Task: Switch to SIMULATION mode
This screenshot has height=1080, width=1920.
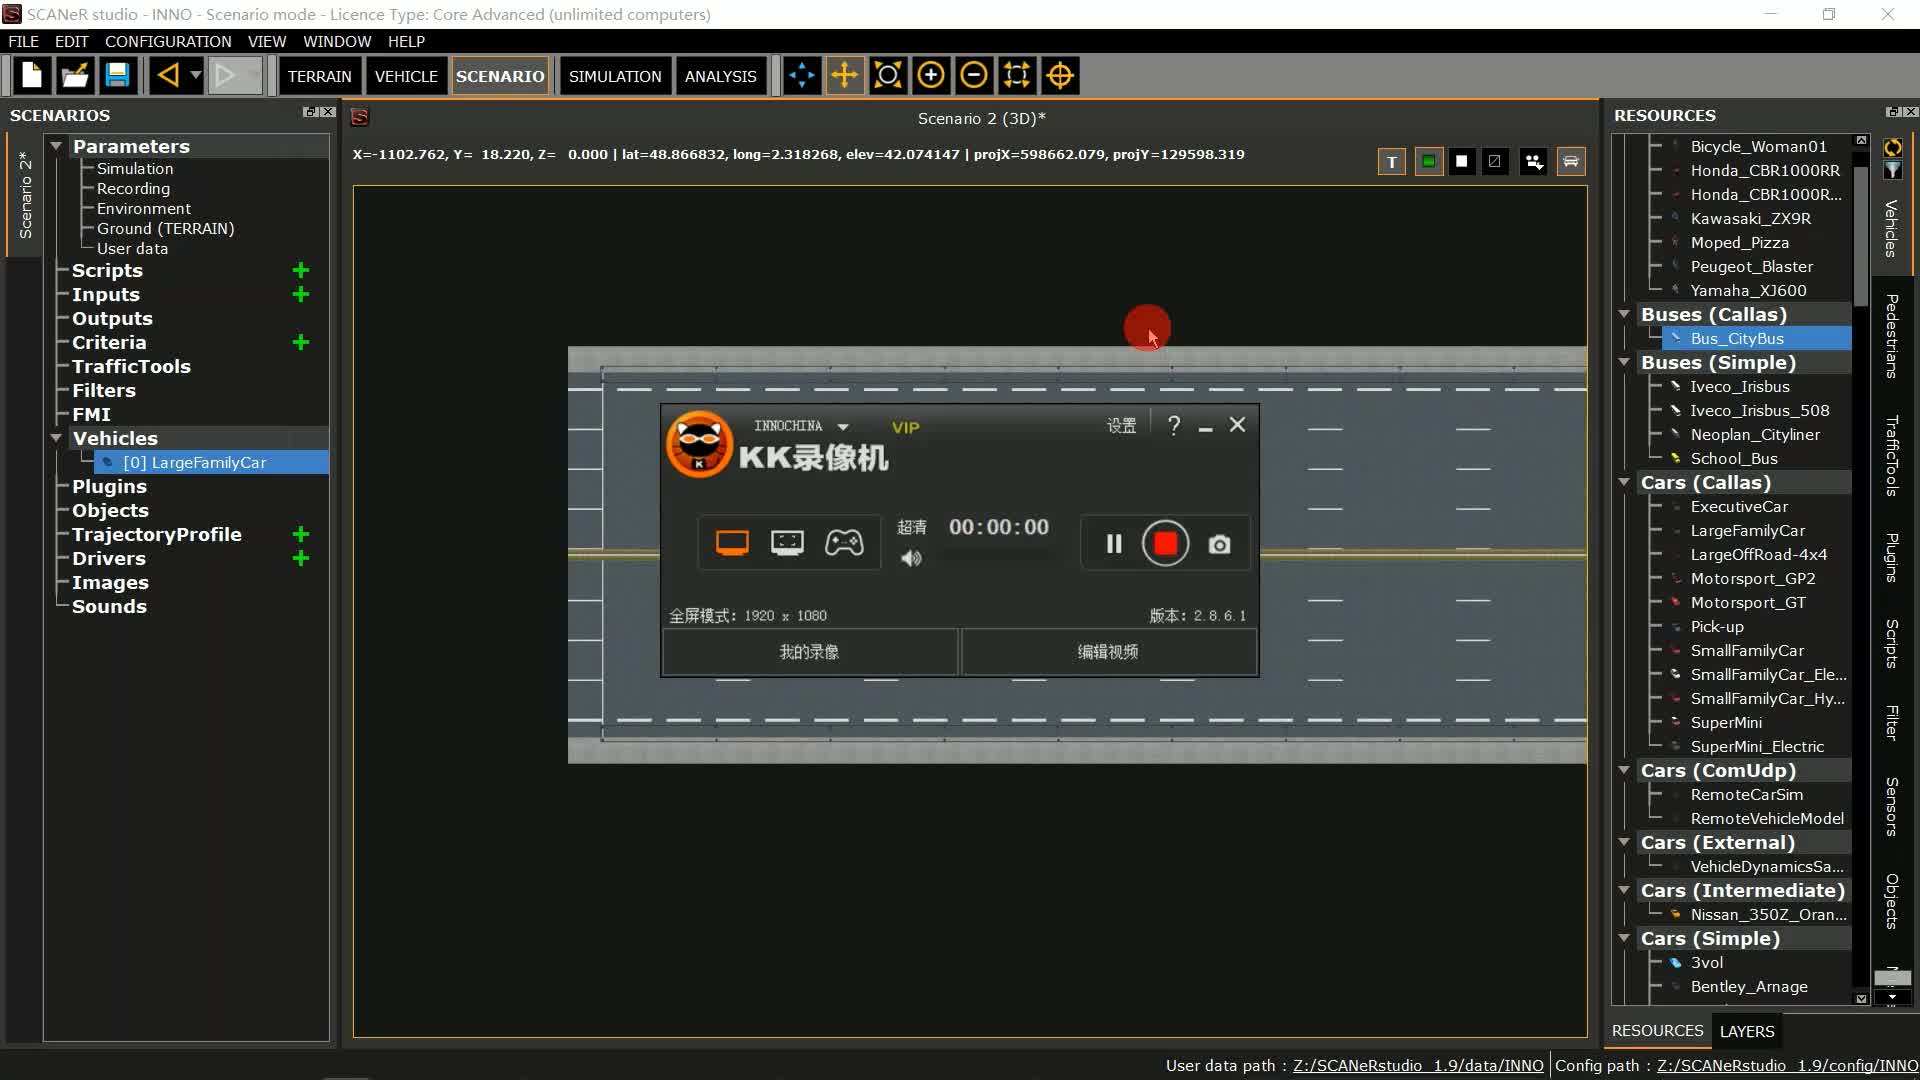Action: (614, 76)
